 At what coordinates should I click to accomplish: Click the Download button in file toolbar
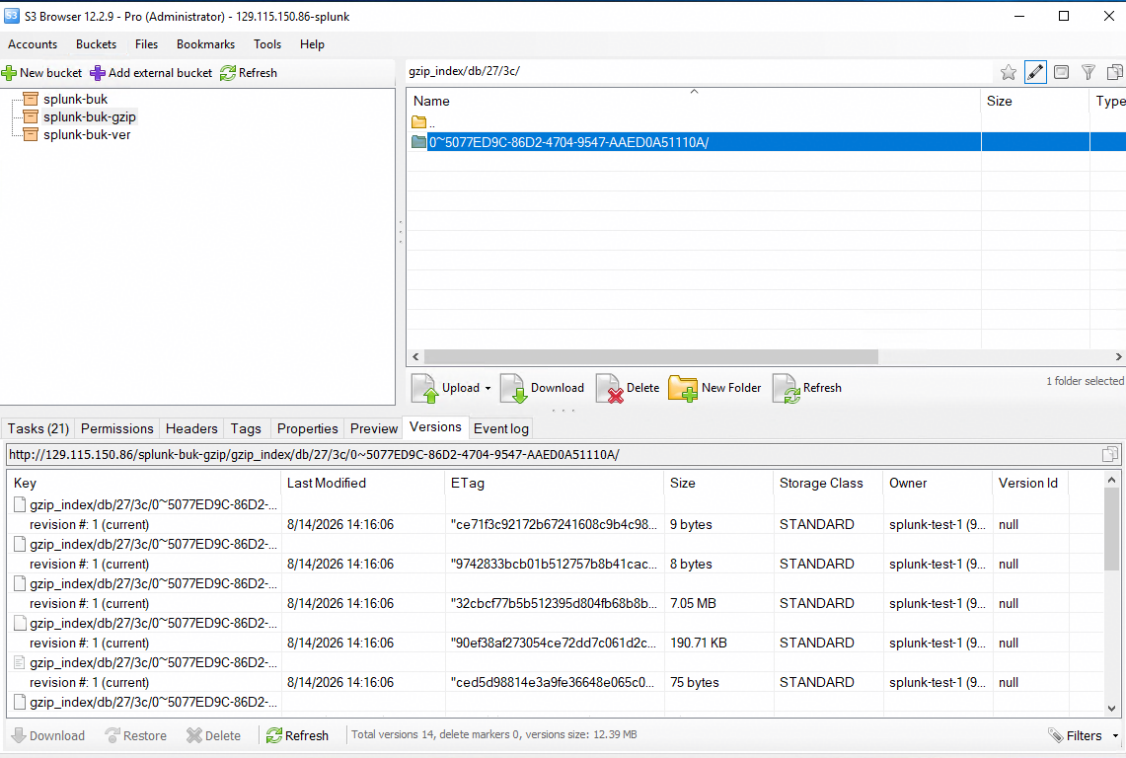(543, 388)
